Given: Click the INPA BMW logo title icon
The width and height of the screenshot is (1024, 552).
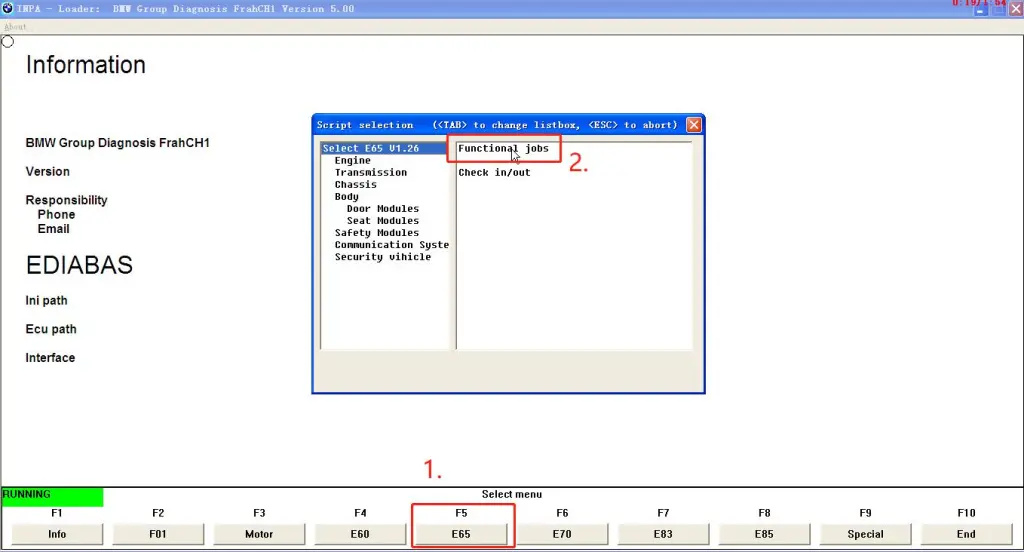Looking at the screenshot, I should click(7, 8).
